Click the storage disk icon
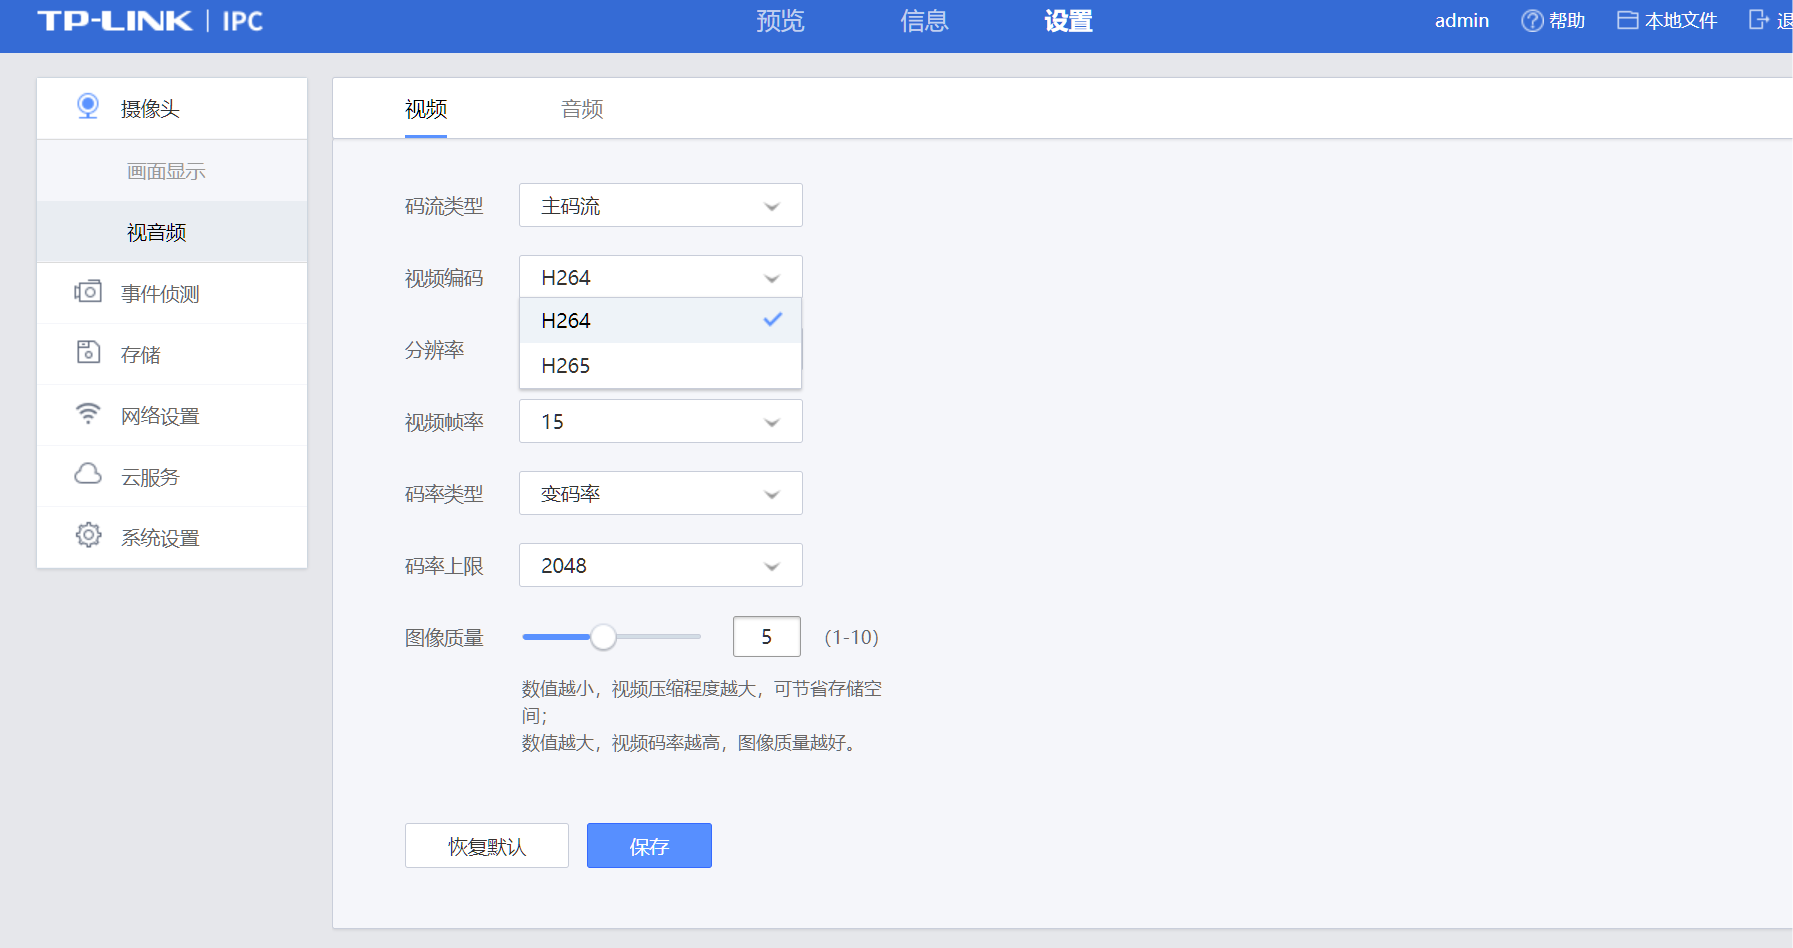The width and height of the screenshot is (1793, 948). 88,352
